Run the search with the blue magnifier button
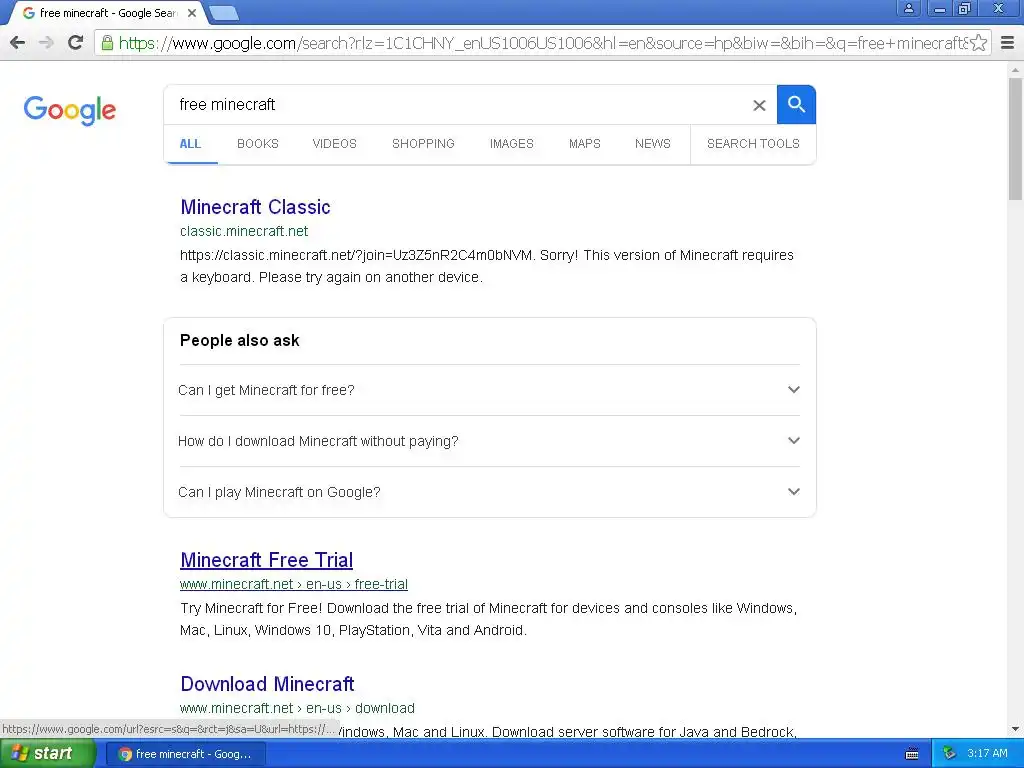Screen dimensions: 1024x768 point(796,104)
